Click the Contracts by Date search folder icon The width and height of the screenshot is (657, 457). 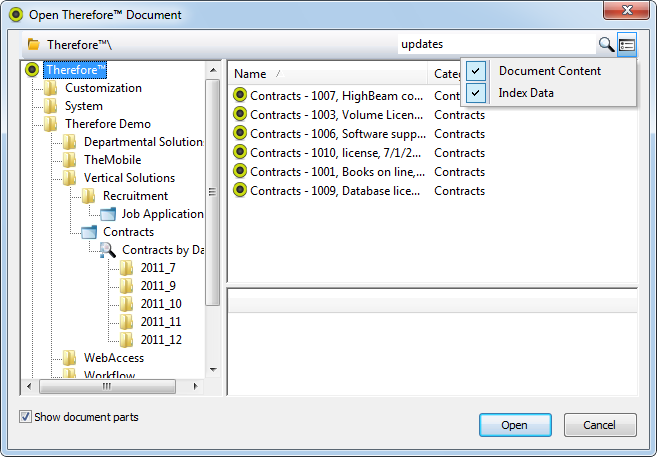[x=107, y=250]
